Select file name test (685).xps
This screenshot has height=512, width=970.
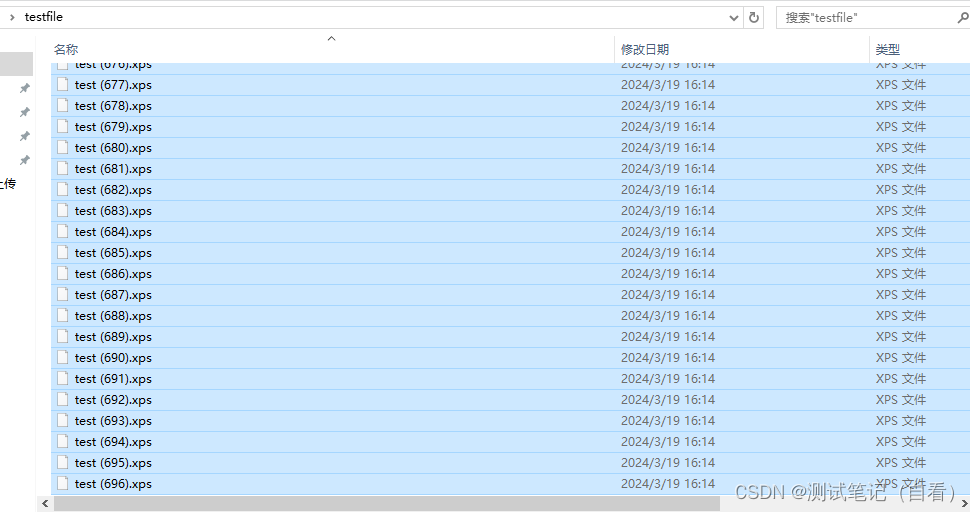(x=113, y=253)
